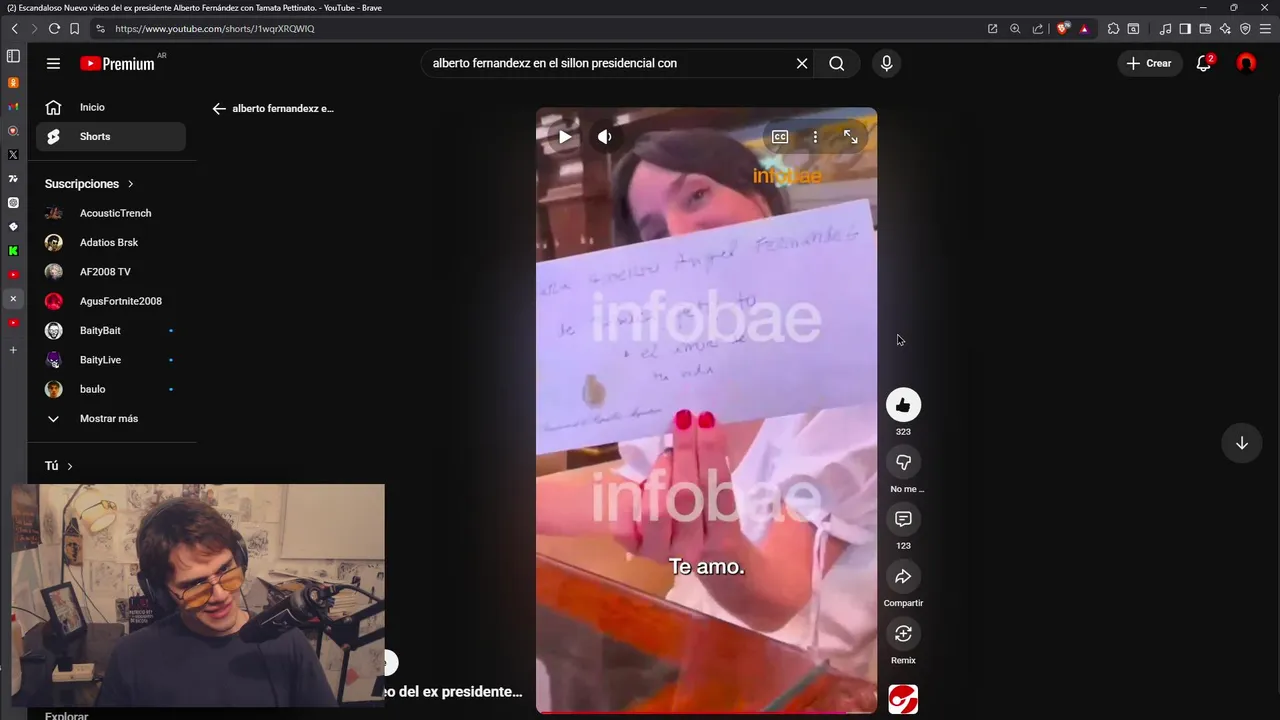Open the zoom control in address bar
1280x720 pixels.
[1015, 29]
